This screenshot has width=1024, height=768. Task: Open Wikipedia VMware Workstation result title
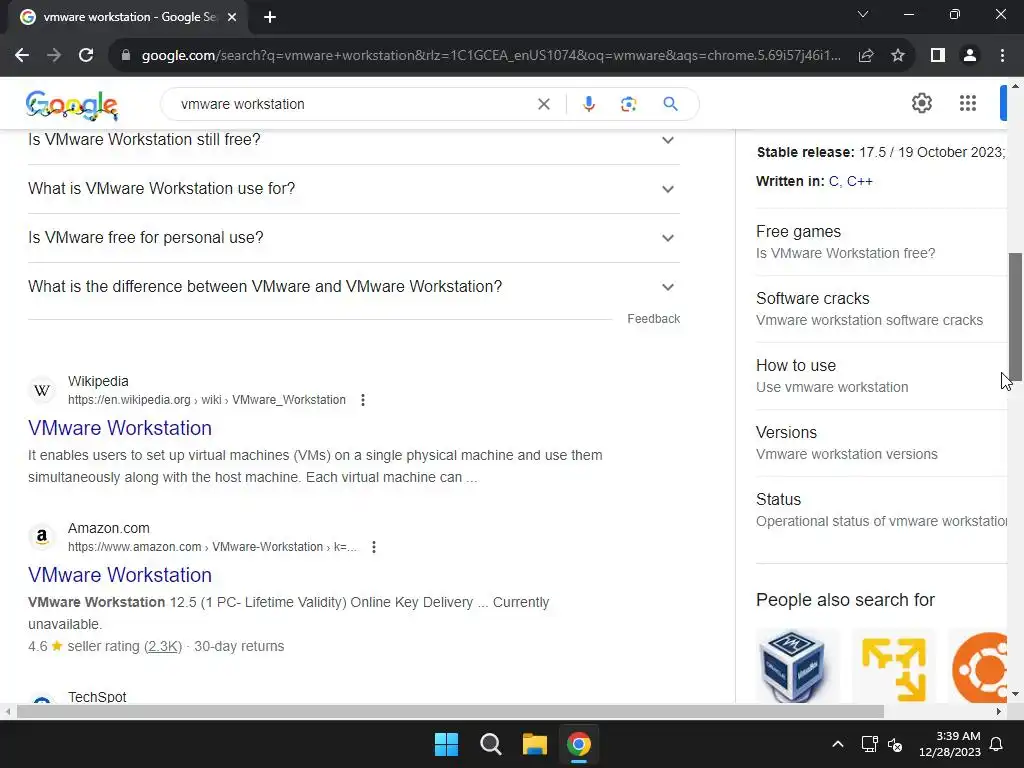120,428
